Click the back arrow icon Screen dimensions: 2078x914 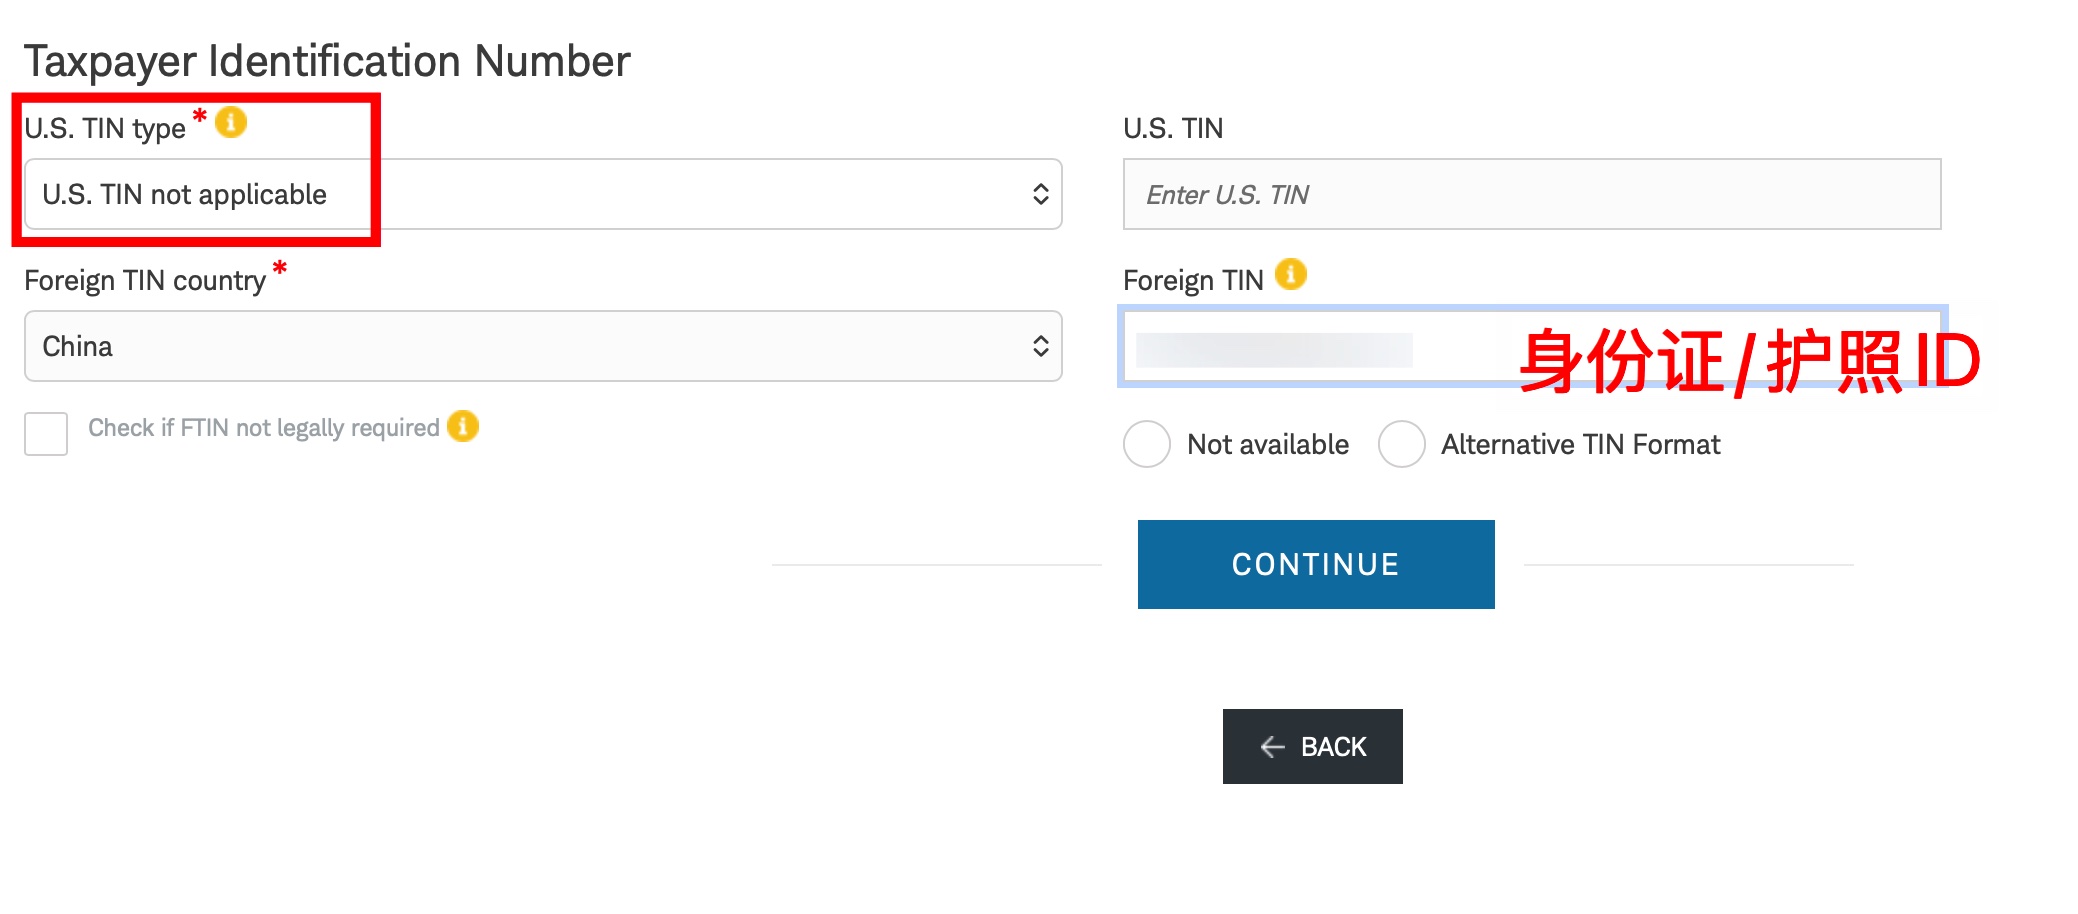tap(1272, 747)
